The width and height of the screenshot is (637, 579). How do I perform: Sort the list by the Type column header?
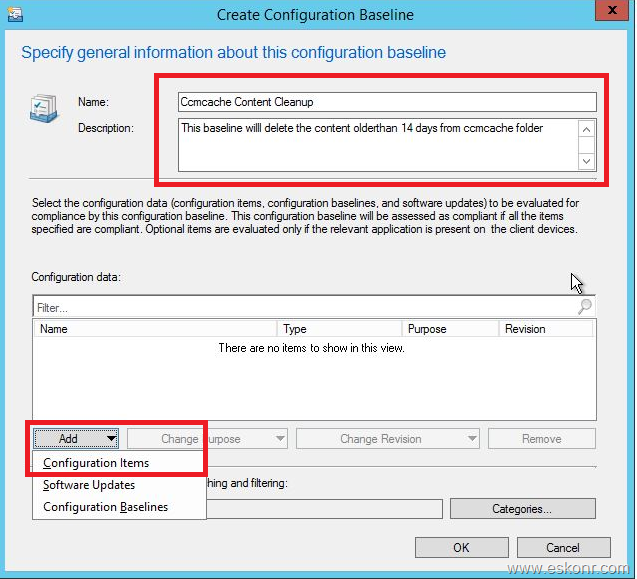pos(340,328)
